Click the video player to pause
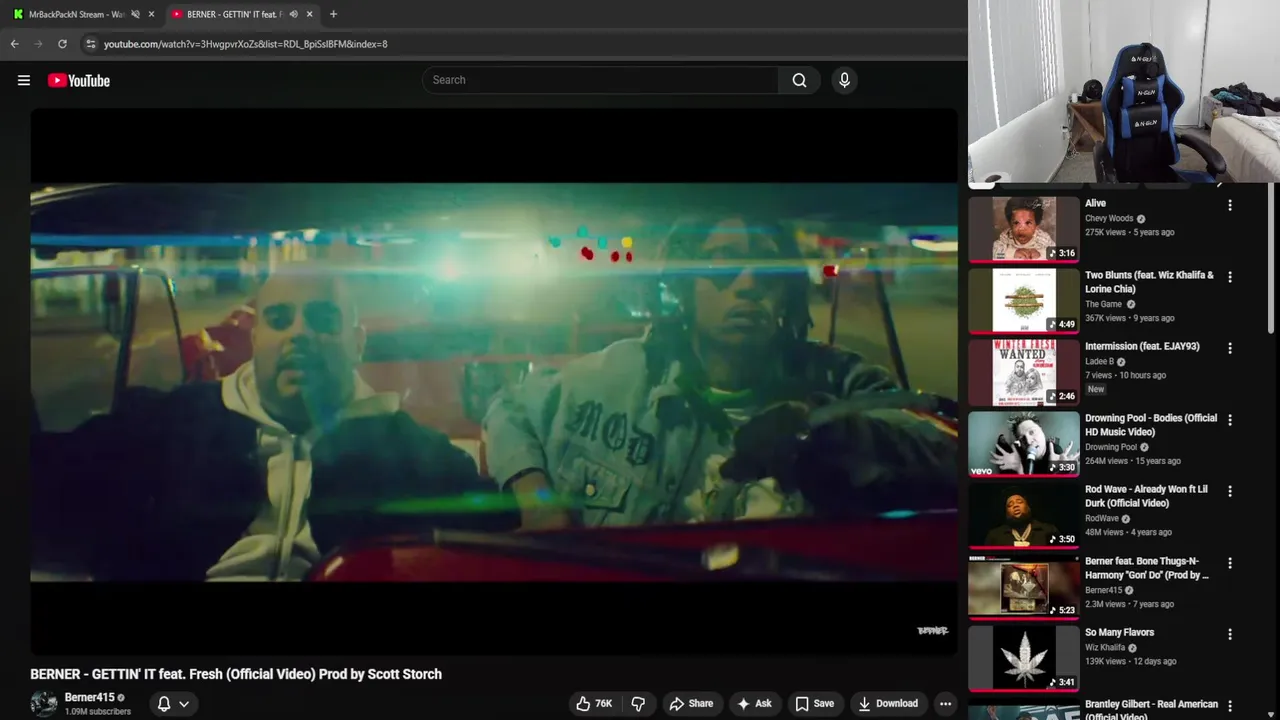 click(x=494, y=381)
